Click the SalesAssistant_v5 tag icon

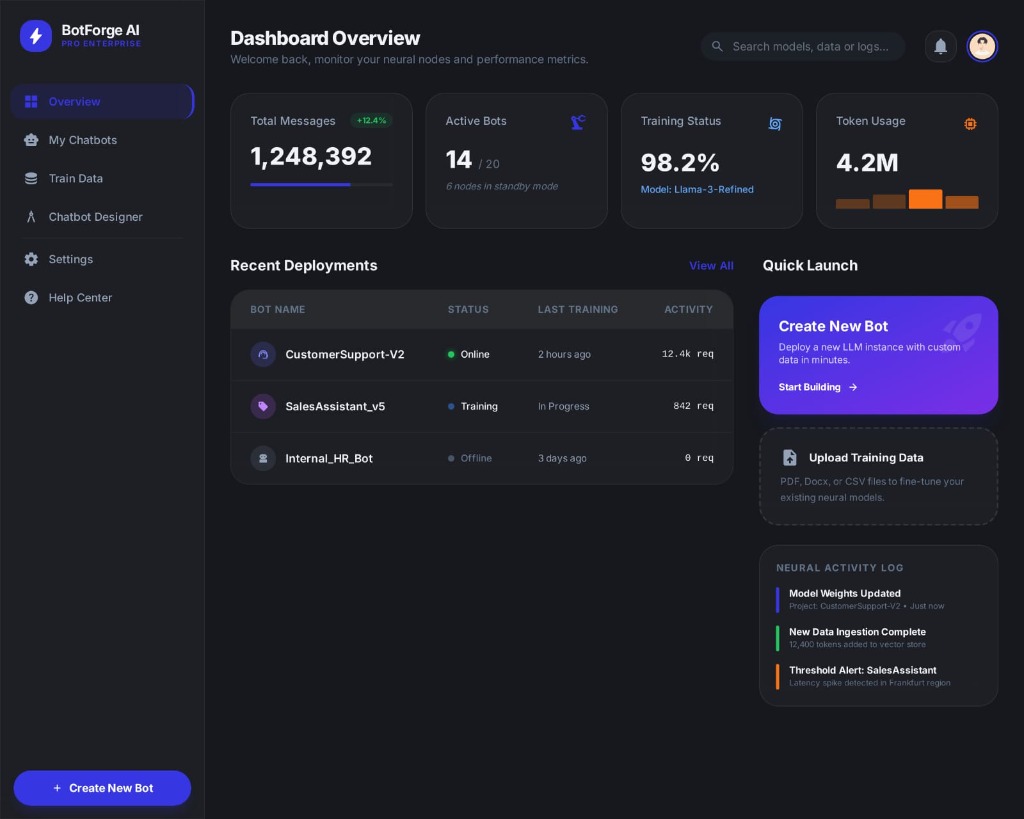(x=263, y=406)
